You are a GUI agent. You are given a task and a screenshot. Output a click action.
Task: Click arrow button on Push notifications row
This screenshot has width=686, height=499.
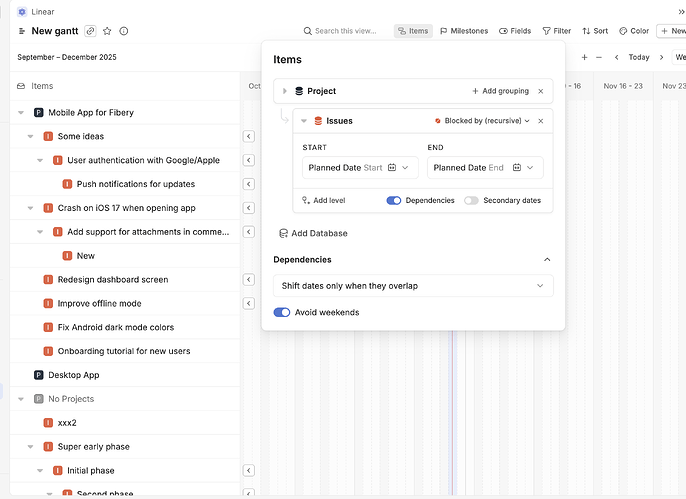[248, 184]
